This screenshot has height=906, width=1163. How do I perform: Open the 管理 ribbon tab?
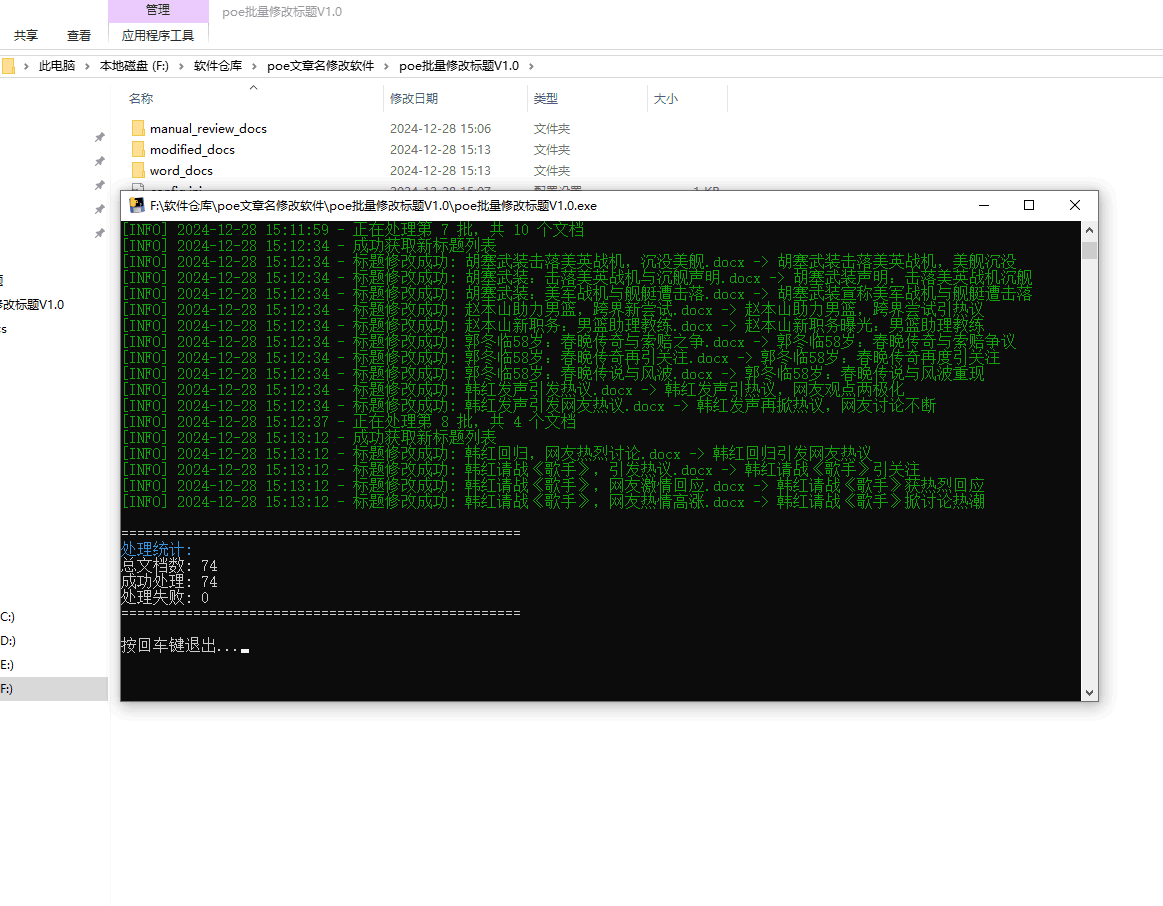point(157,10)
